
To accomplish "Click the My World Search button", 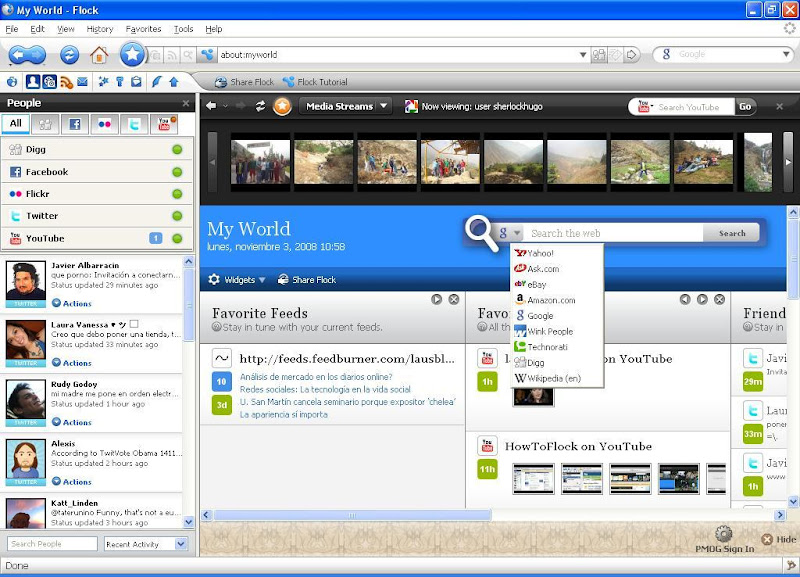I will tap(732, 233).
